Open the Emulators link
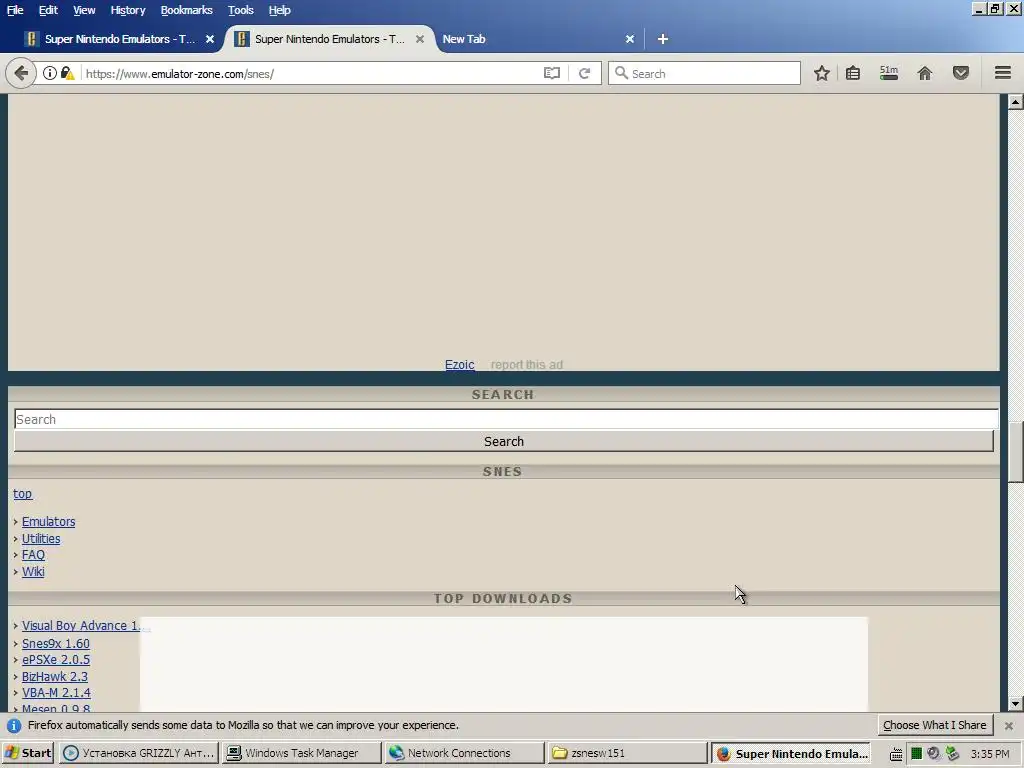1024x768 pixels. click(x=49, y=522)
